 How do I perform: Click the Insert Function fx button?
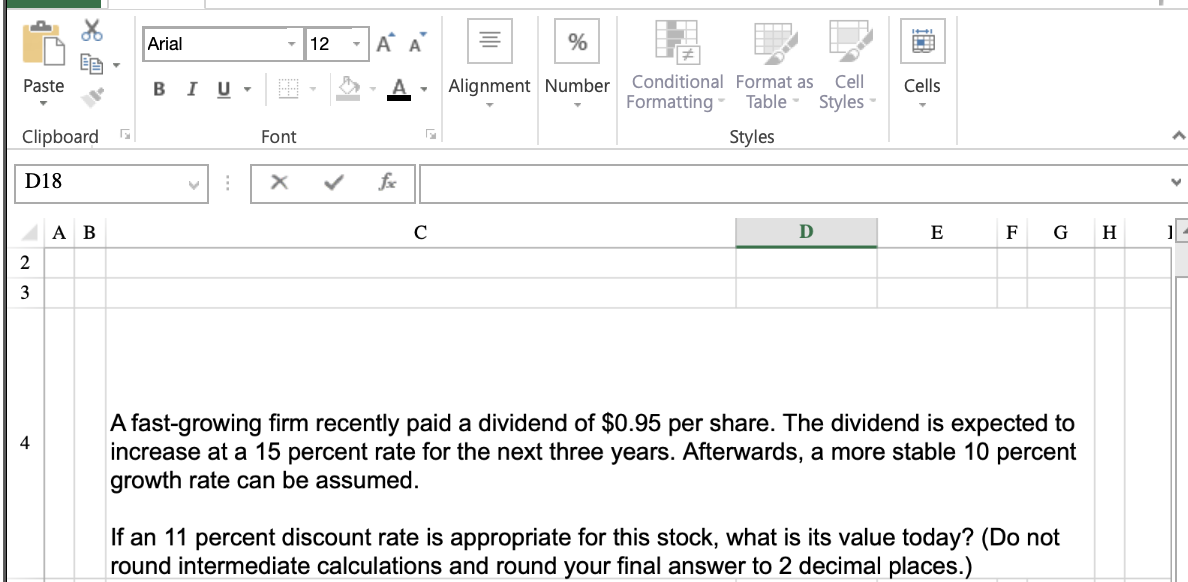point(387,183)
